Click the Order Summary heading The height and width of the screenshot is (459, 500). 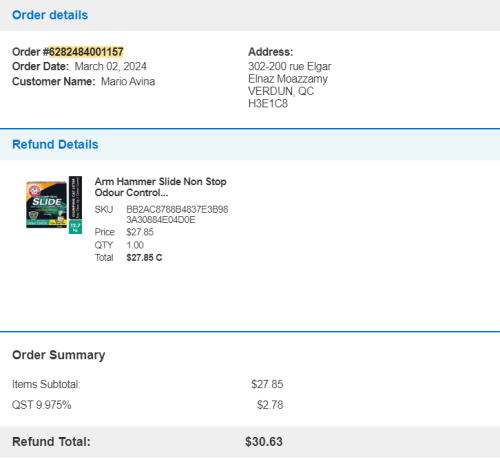[x=59, y=355]
